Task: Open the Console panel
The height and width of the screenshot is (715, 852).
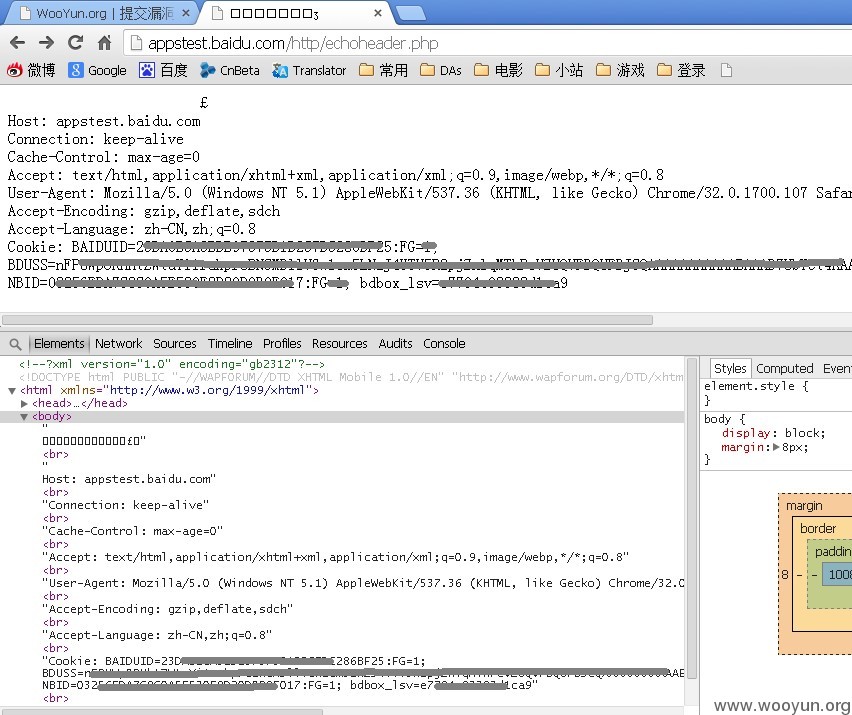Action: pyautogui.click(x=444, y=343)
